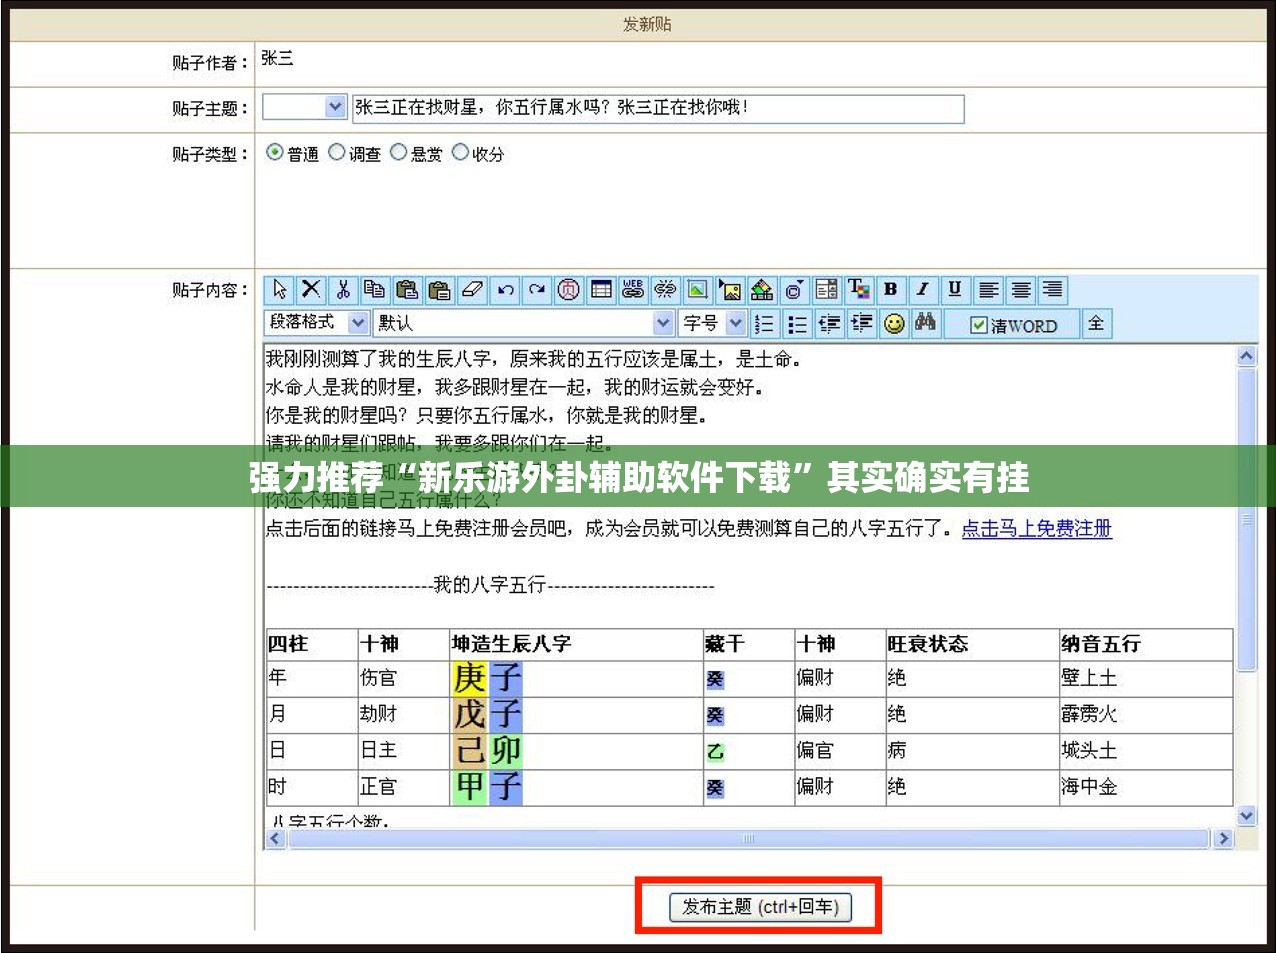
Task: Click the 坤造生辰八字 column header
Action: click(x=575, y=644)
